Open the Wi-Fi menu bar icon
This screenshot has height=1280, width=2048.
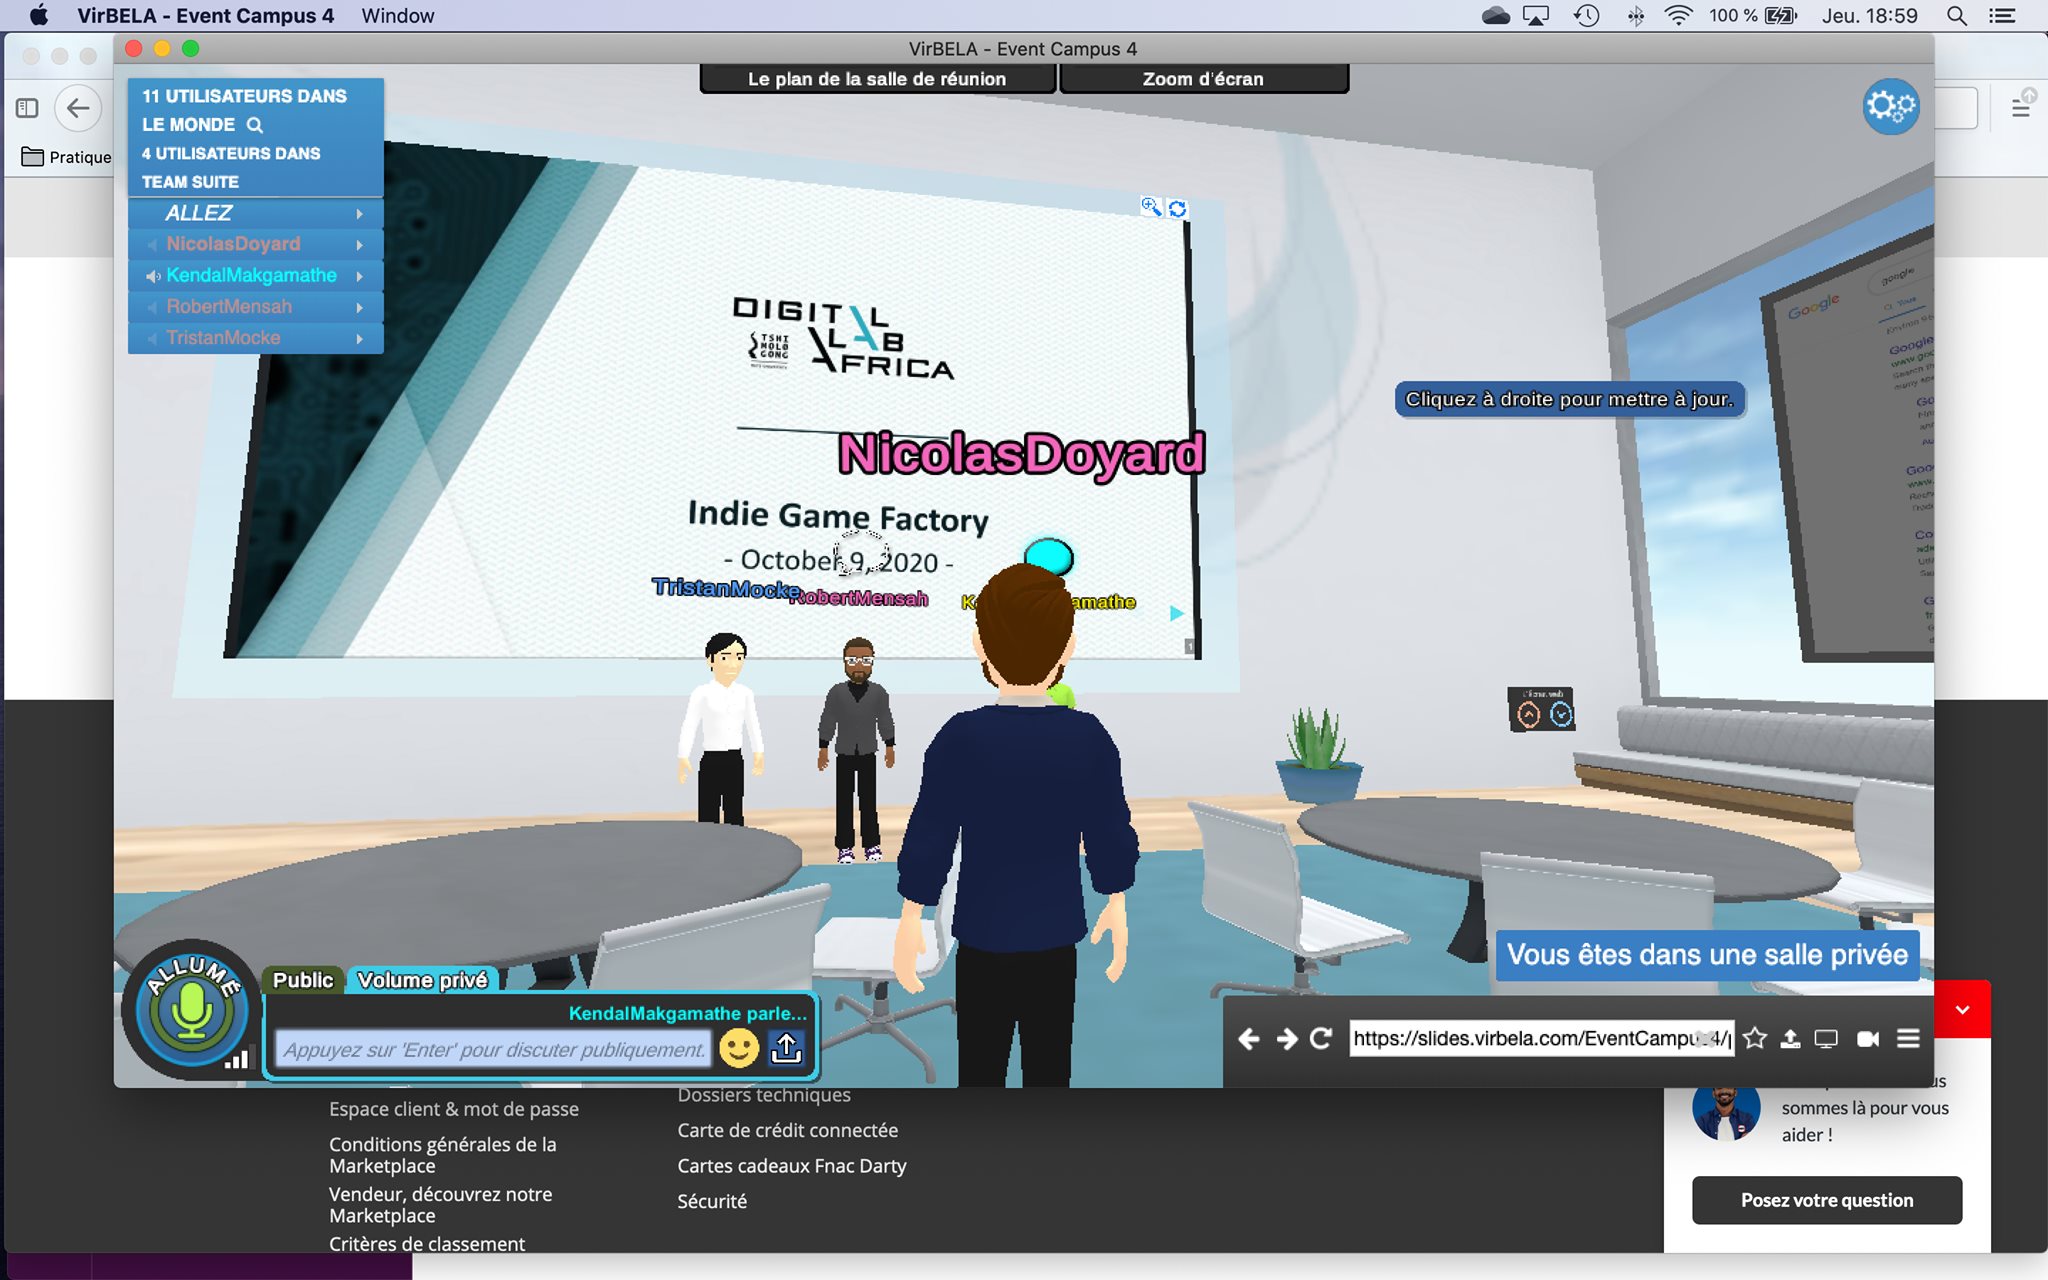(1678, 16)
